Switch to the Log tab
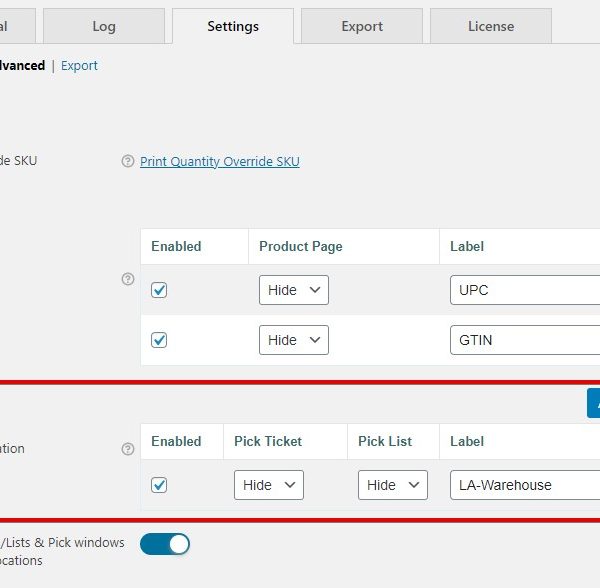The width and height of the screenshot is (600, 588). click(x=104, y=26)
